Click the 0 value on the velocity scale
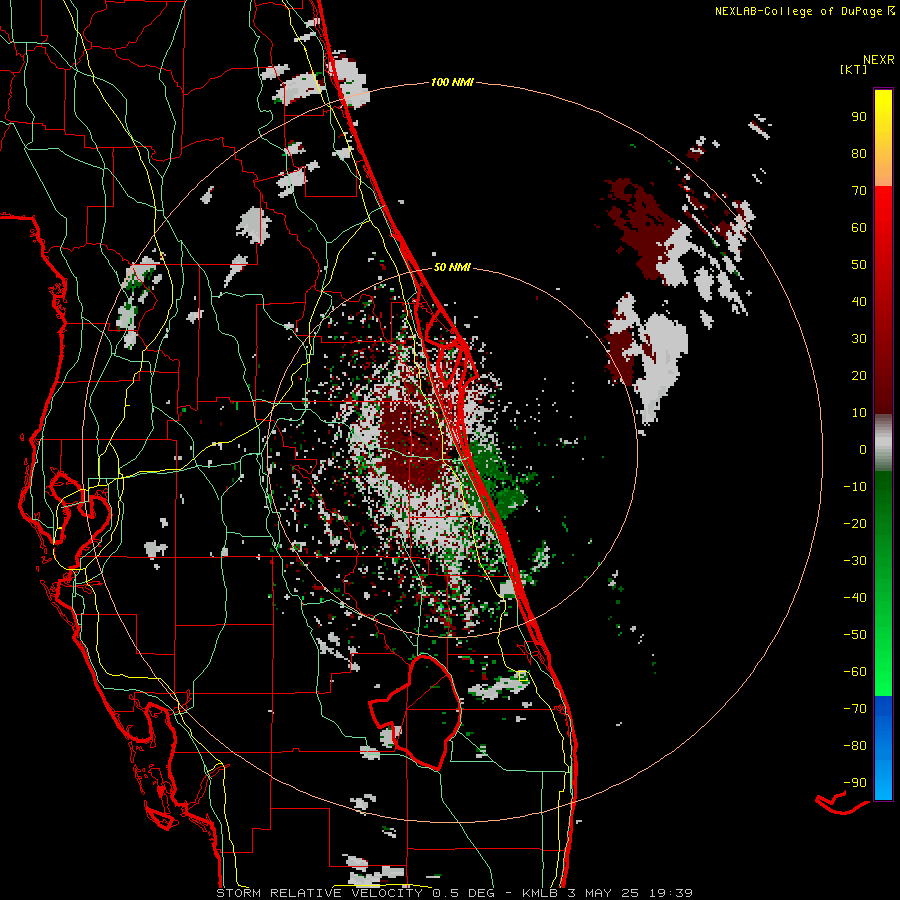 click(x=863, y=449)
